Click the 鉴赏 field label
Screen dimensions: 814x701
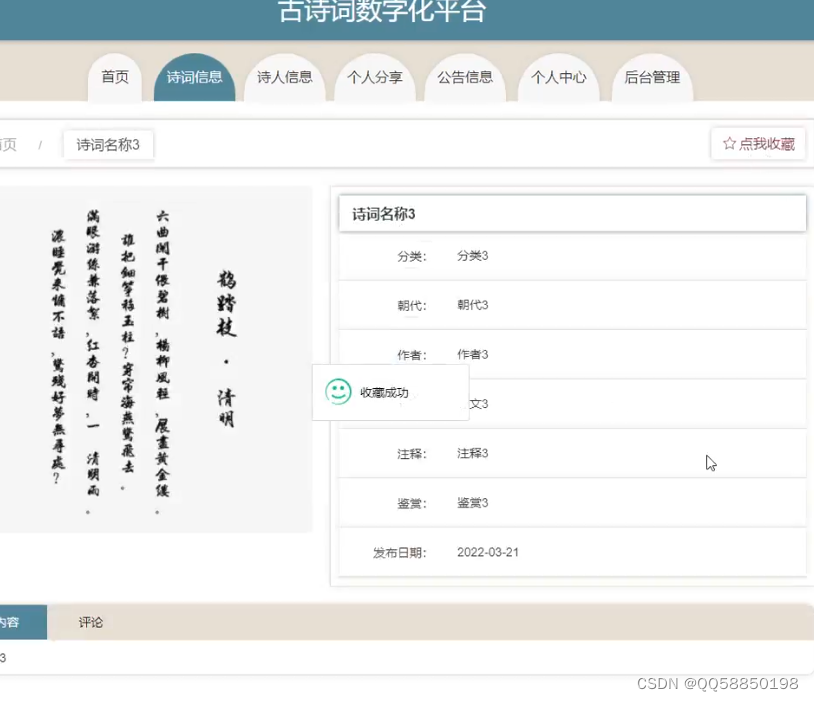point(412,503)
